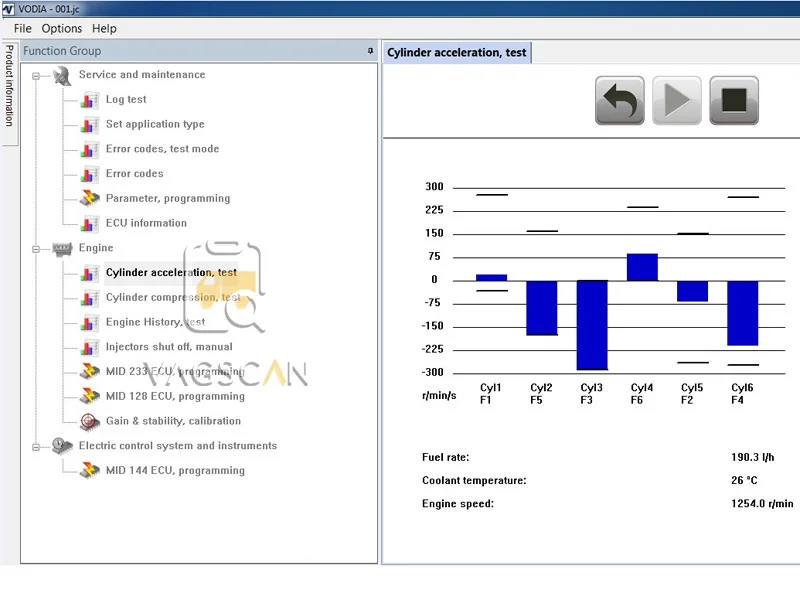The width and height of the screenshot is (800, 600).
Task: Select Cylinder compression, test
Action: coord(173,297)
